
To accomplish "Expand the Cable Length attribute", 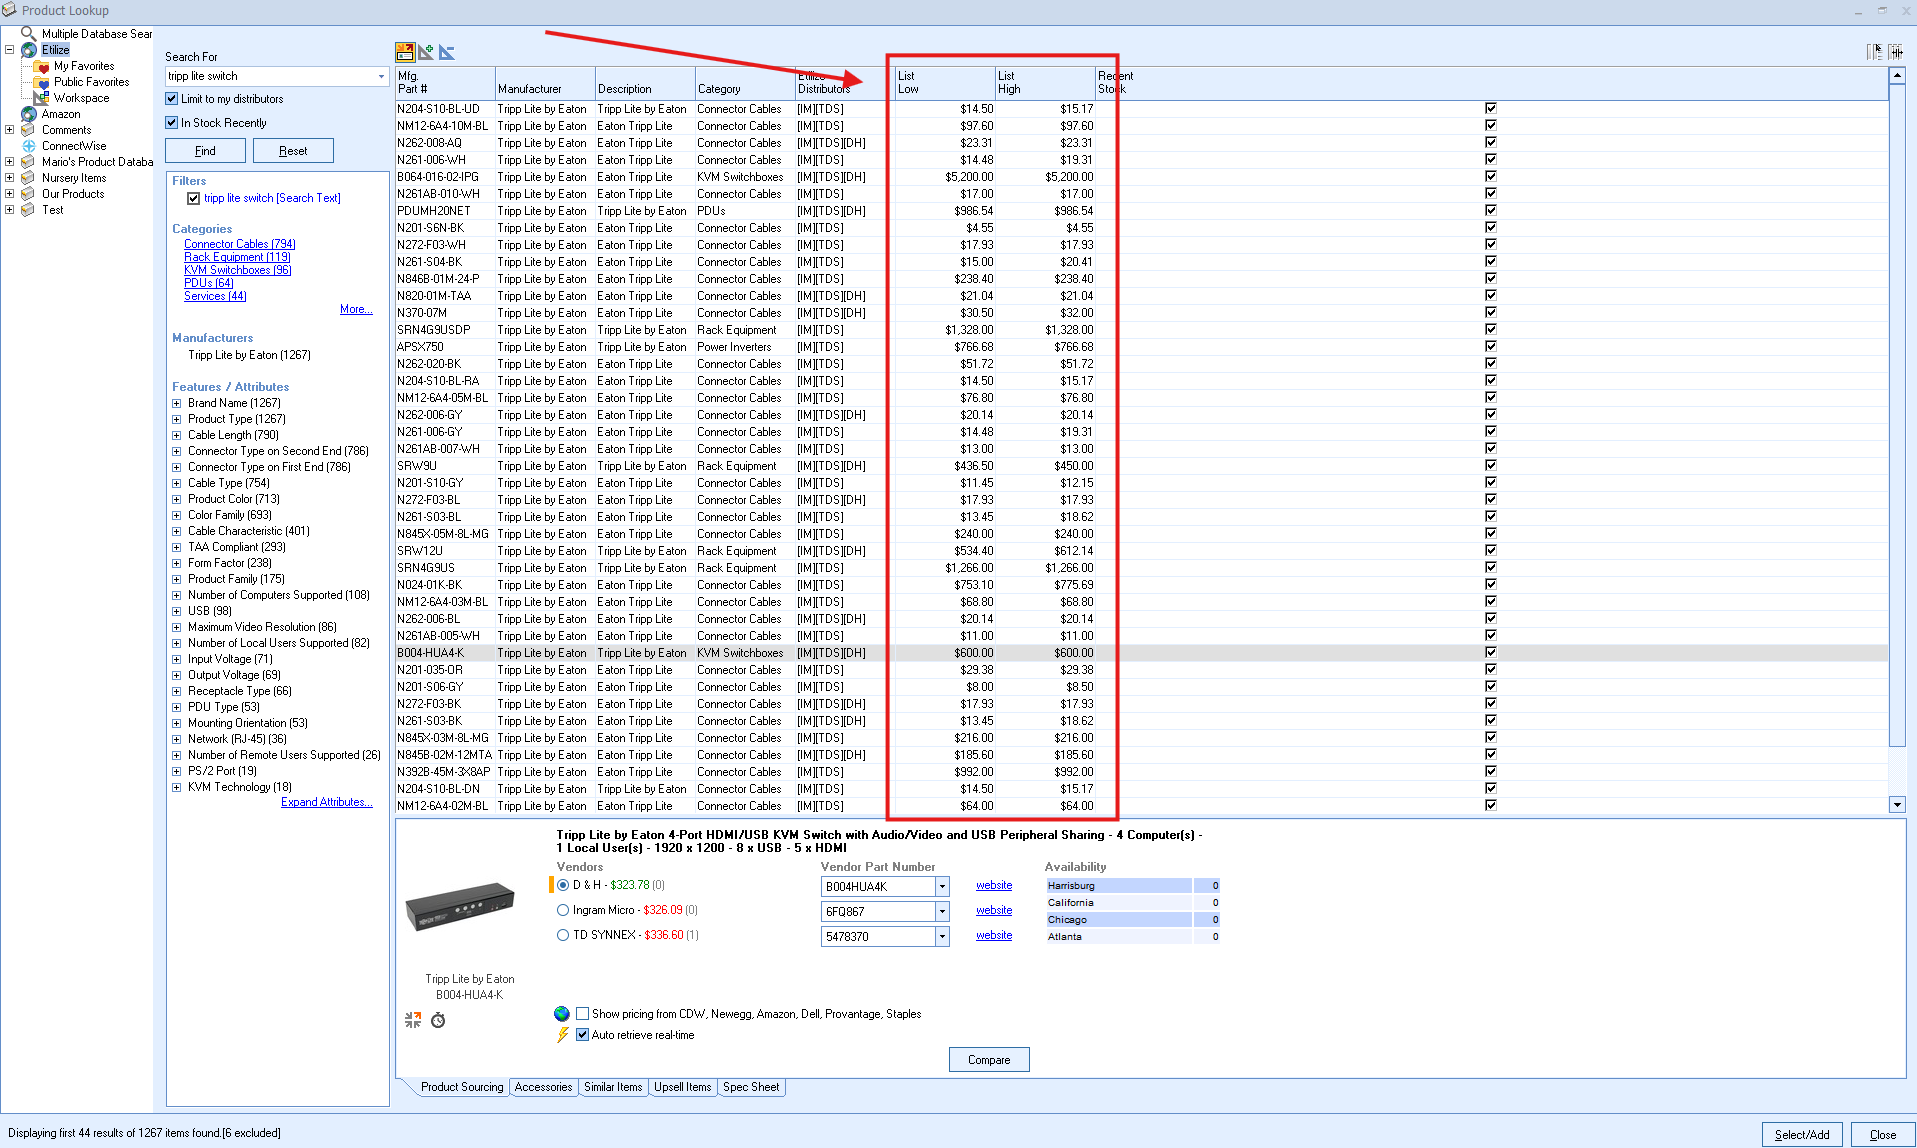I will click(x=177, y=435).
